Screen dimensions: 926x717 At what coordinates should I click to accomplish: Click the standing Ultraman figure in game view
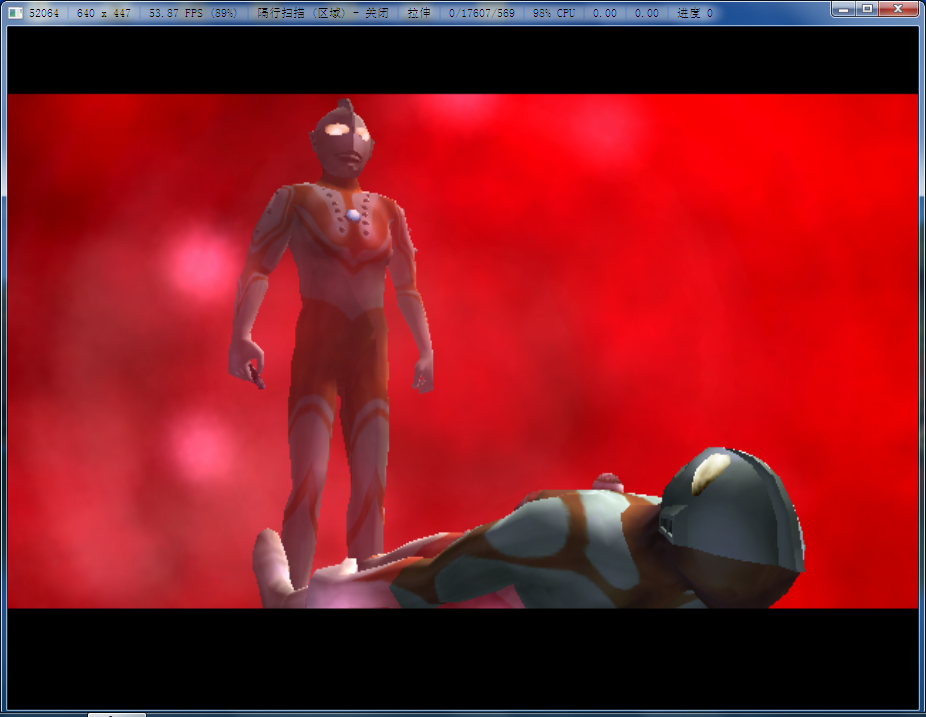click(x=331, y=343)
